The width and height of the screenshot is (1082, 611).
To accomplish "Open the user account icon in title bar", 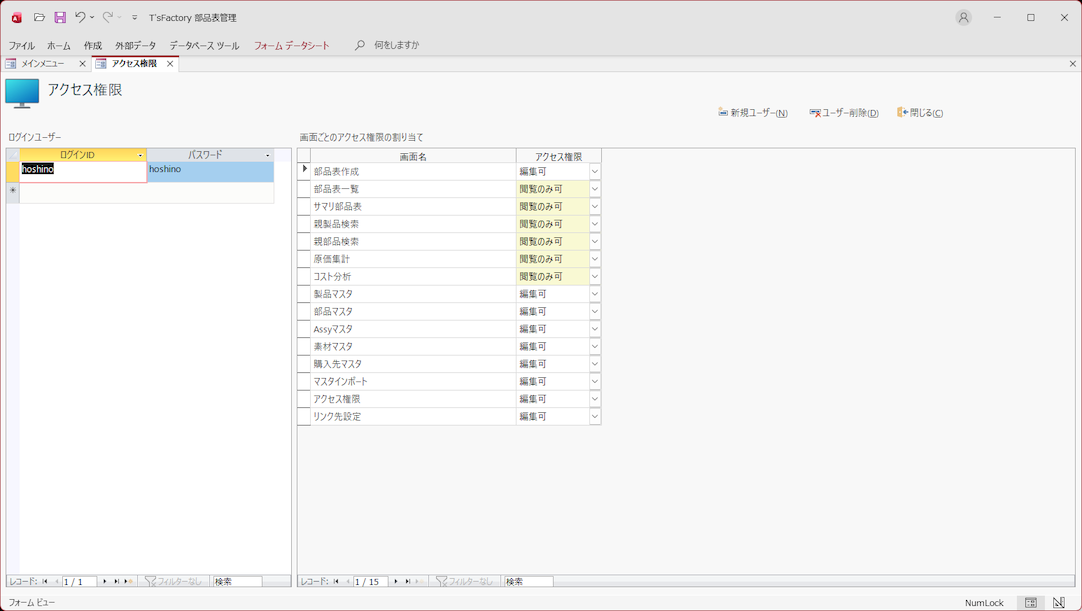I will 963,18.
